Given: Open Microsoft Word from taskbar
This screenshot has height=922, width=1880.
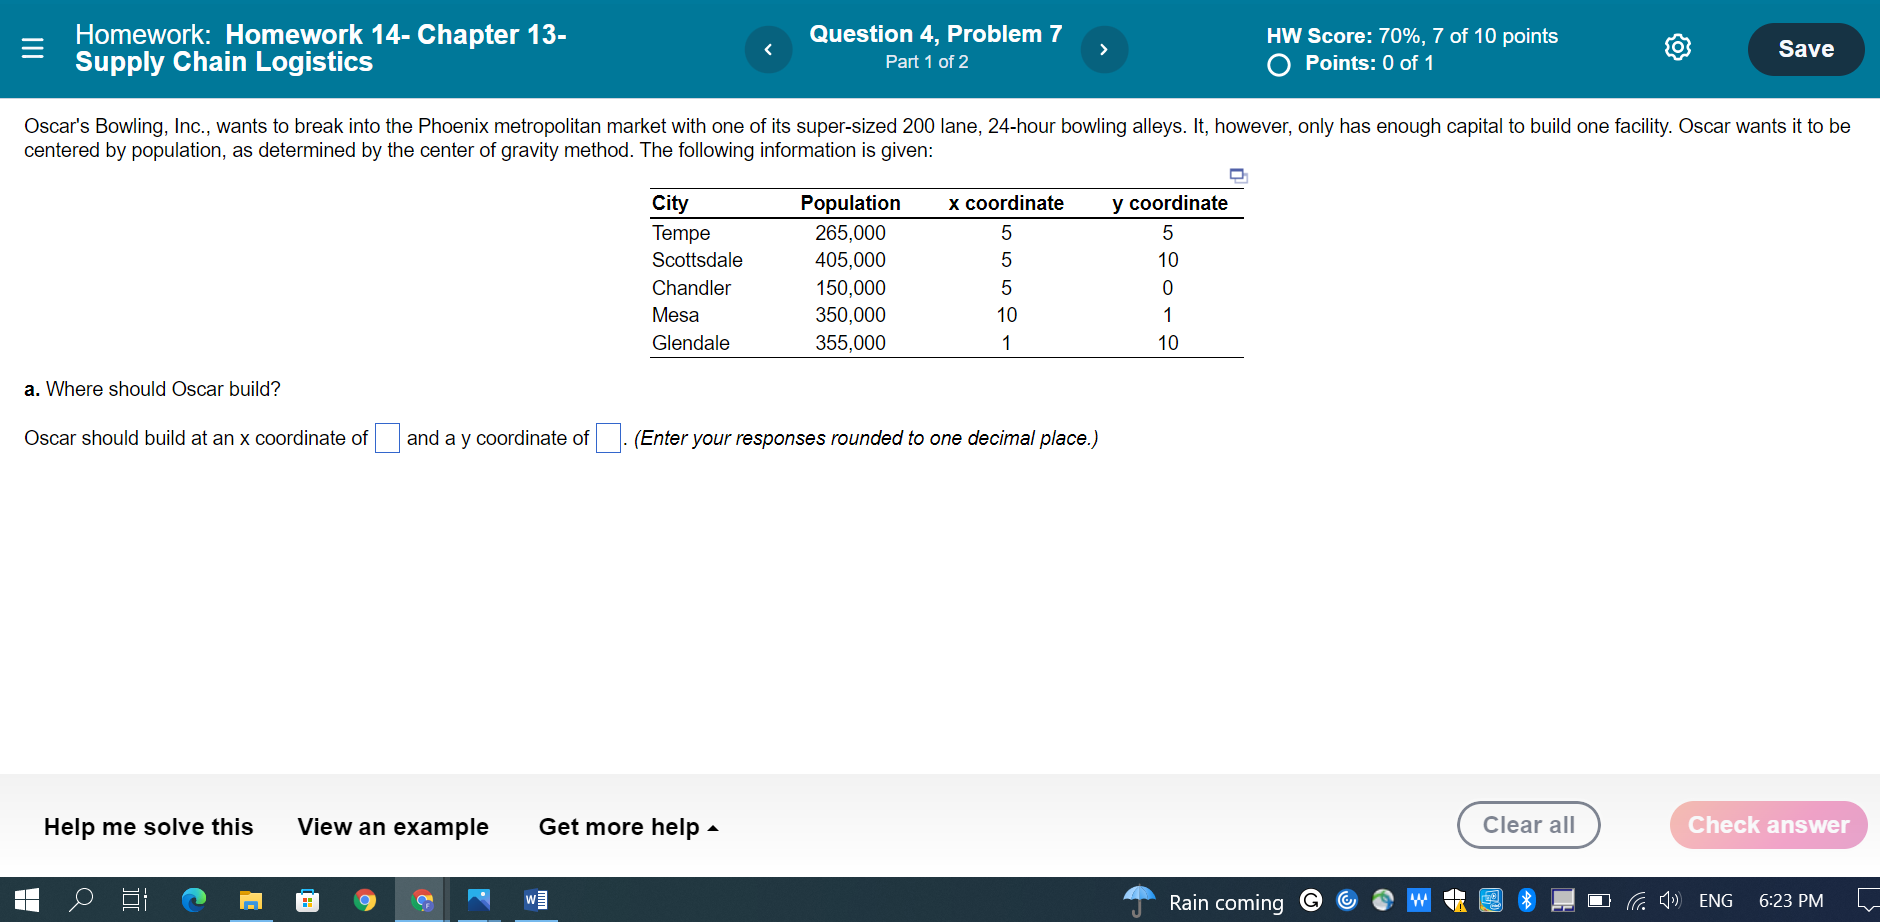Looking at the screenshot, I should click(x=536, y=900).
